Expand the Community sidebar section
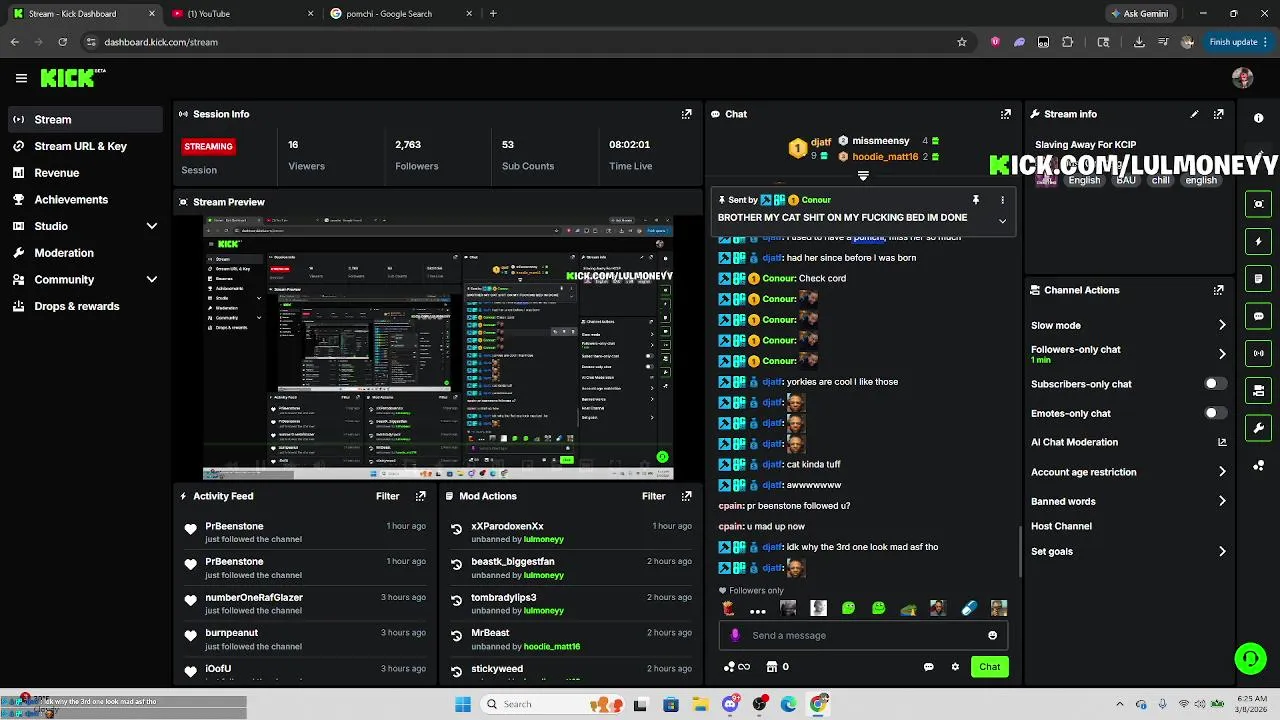Image resolution: width=1280 pixels, height=720 pixels. point(152,280)
